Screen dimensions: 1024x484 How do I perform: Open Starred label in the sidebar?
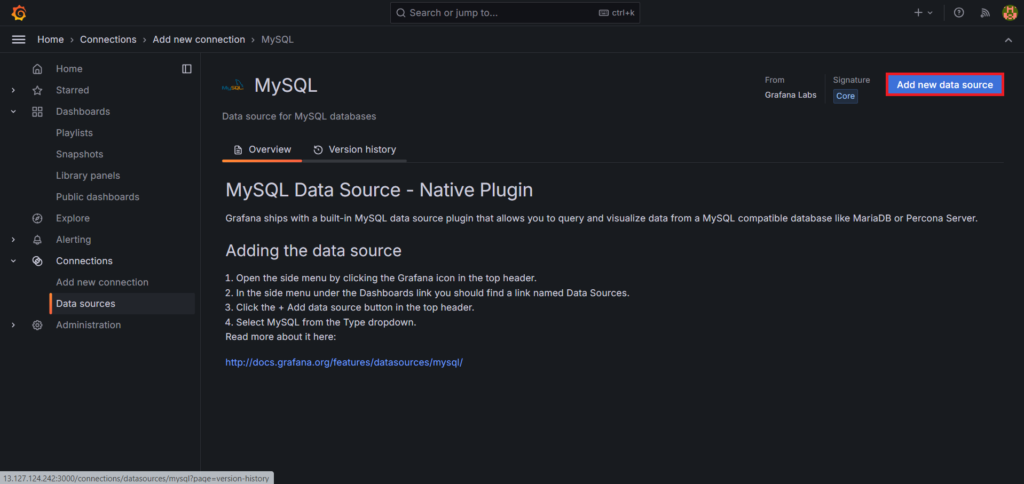(72, 90)
